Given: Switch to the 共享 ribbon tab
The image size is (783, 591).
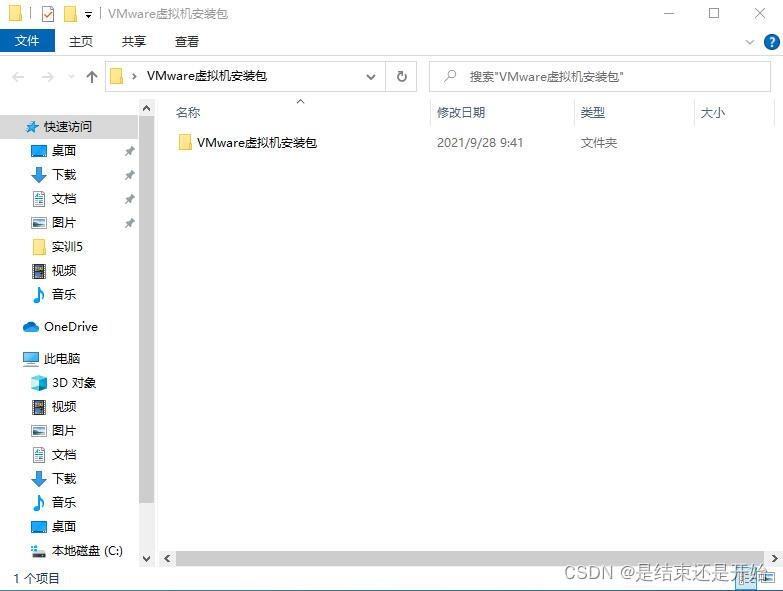Looking at the screenshot, I should click(134, 41).
